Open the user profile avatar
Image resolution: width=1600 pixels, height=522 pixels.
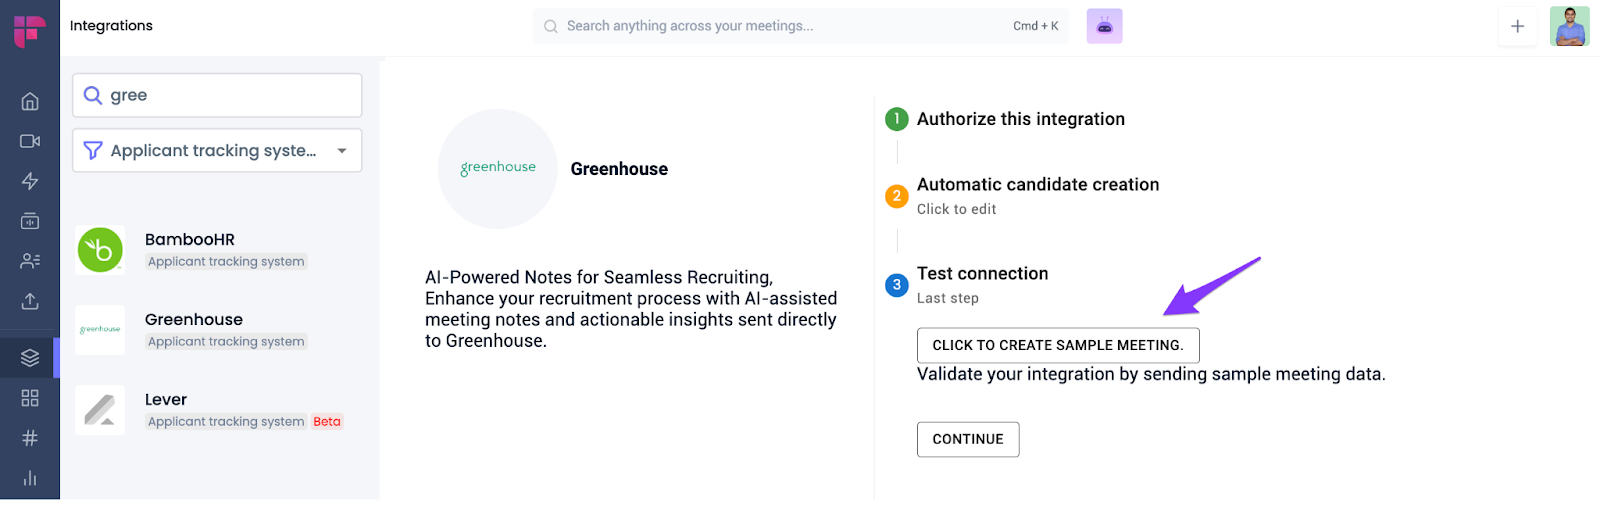click(x=1569, y=27)
